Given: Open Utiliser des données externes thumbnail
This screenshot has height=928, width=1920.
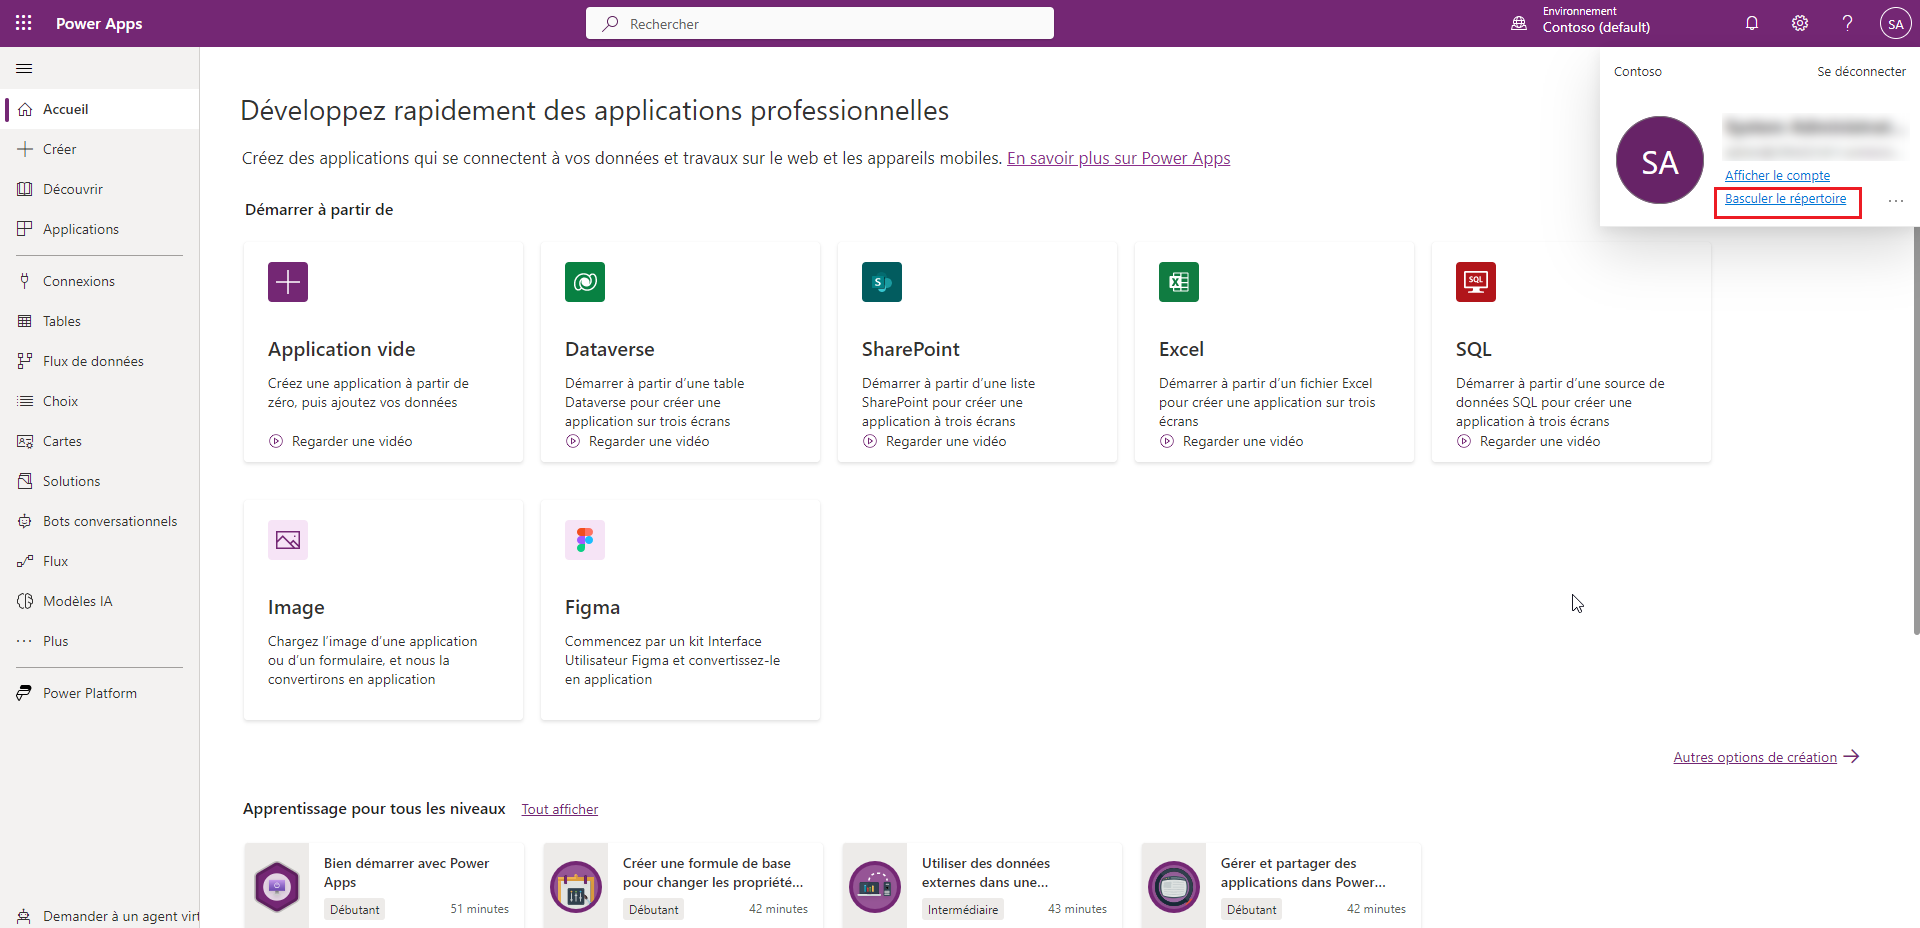Looking at the screenshot, I should click(x=875, y=886).
